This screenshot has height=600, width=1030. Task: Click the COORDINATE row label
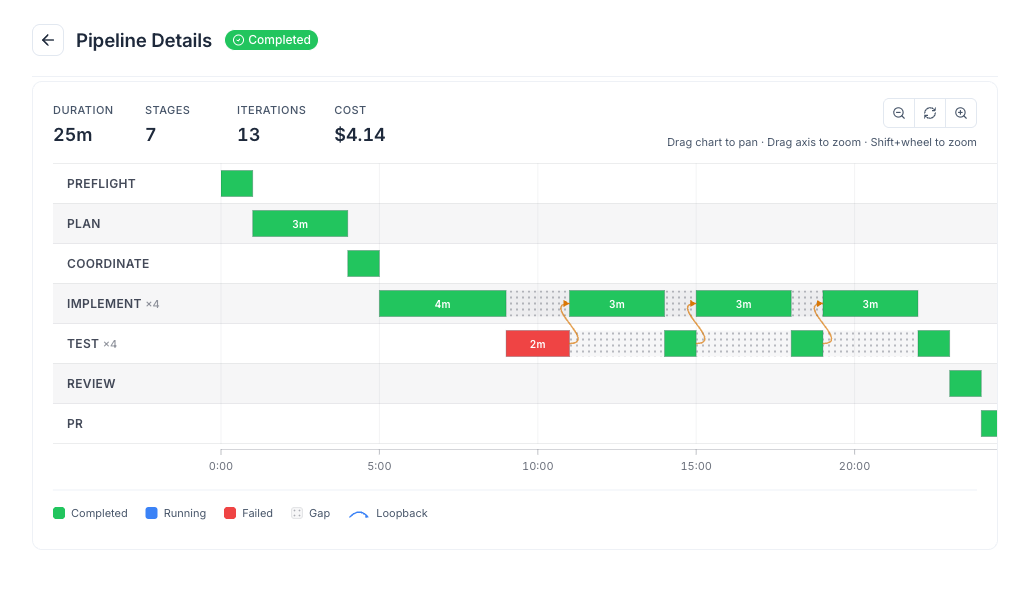(x=108, y=264)
